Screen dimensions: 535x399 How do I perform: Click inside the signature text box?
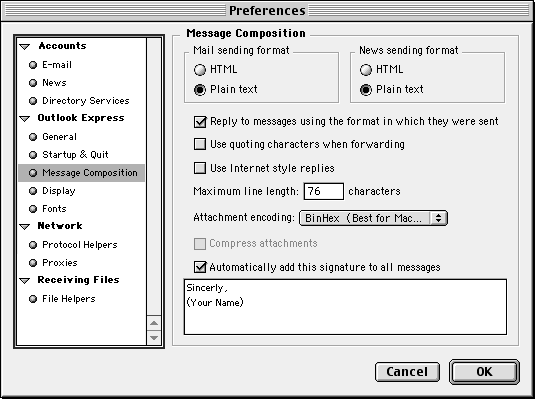point(345,307)
